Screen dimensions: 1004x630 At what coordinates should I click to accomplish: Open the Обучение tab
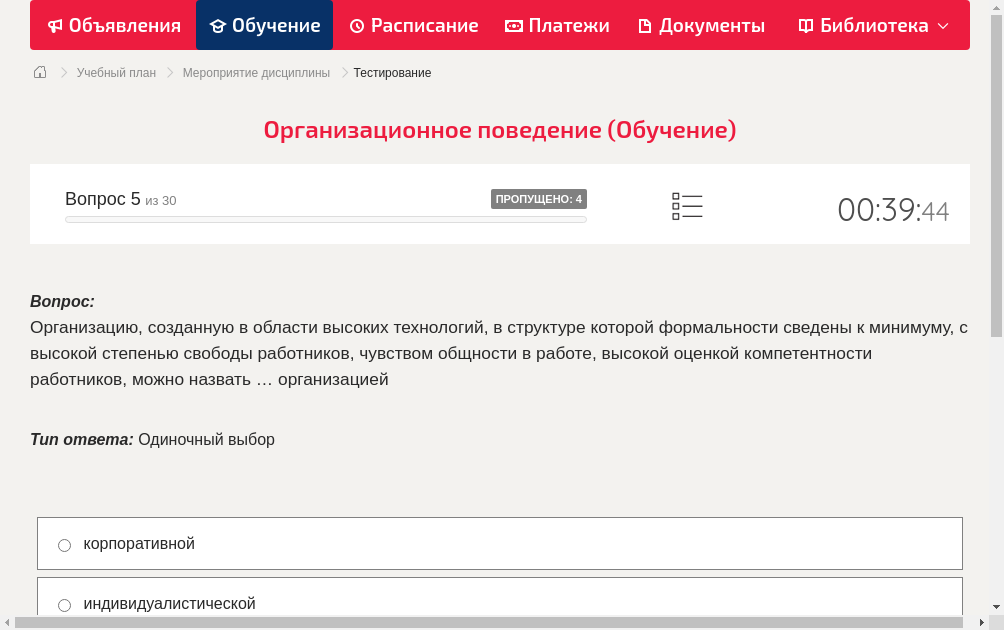click(x=264, y=25)
